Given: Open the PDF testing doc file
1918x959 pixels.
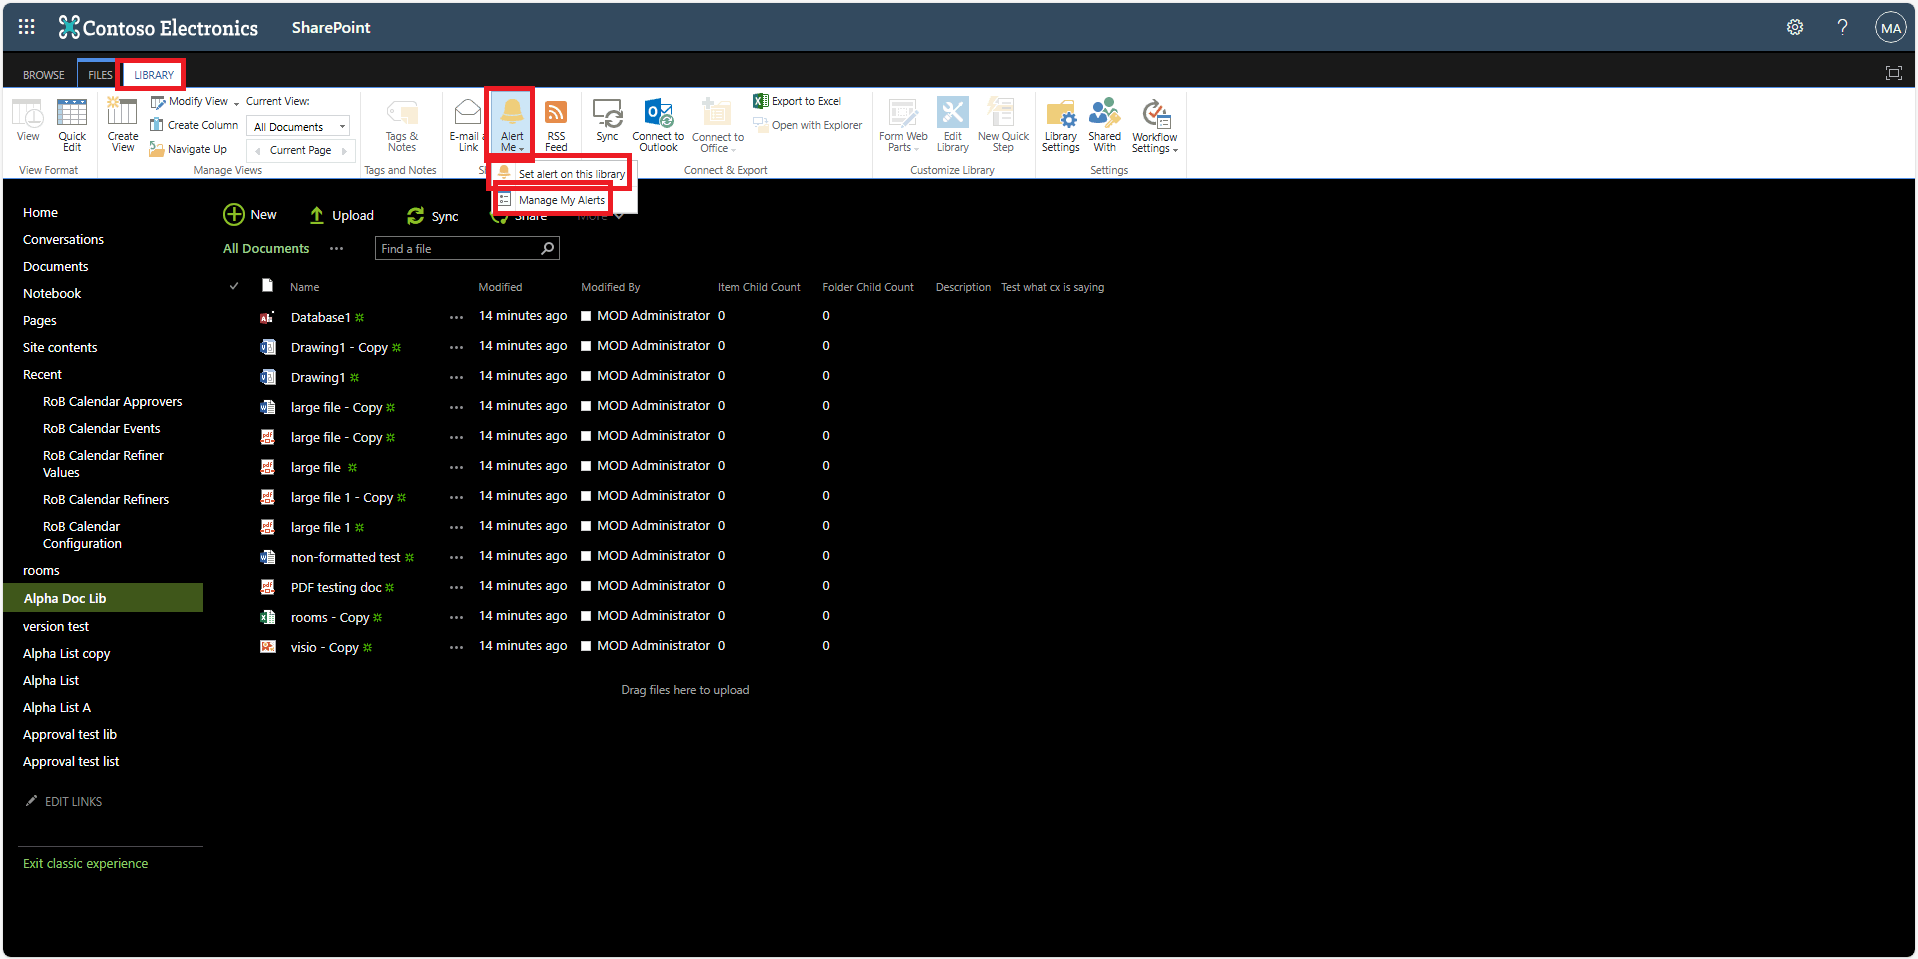Looking at the screenshot, I should coord(336,587).
